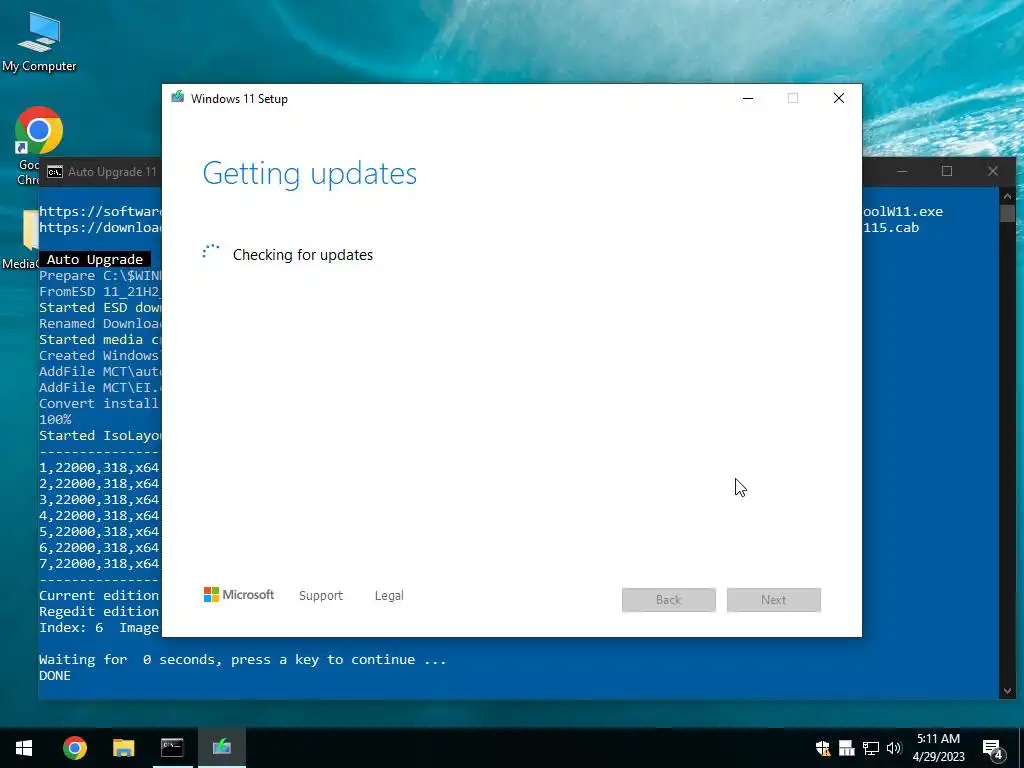
Task: Click the console line 'Started media c'
Action: pyautogui.click(x=100, y=340)
